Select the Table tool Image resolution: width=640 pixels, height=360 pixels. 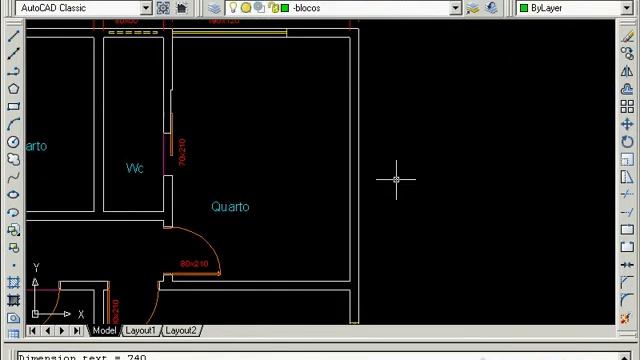[13, 334]
